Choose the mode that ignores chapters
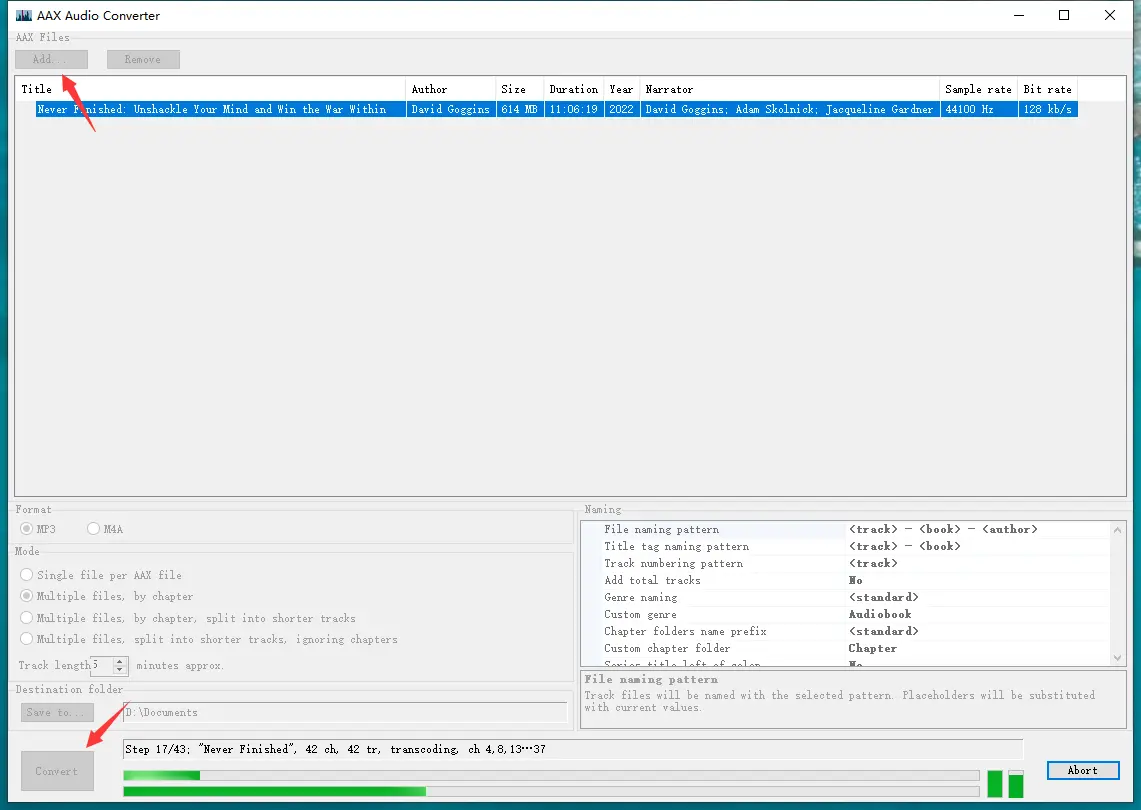The width and height of the screenshot is (1141, 810). pos(24,639)
